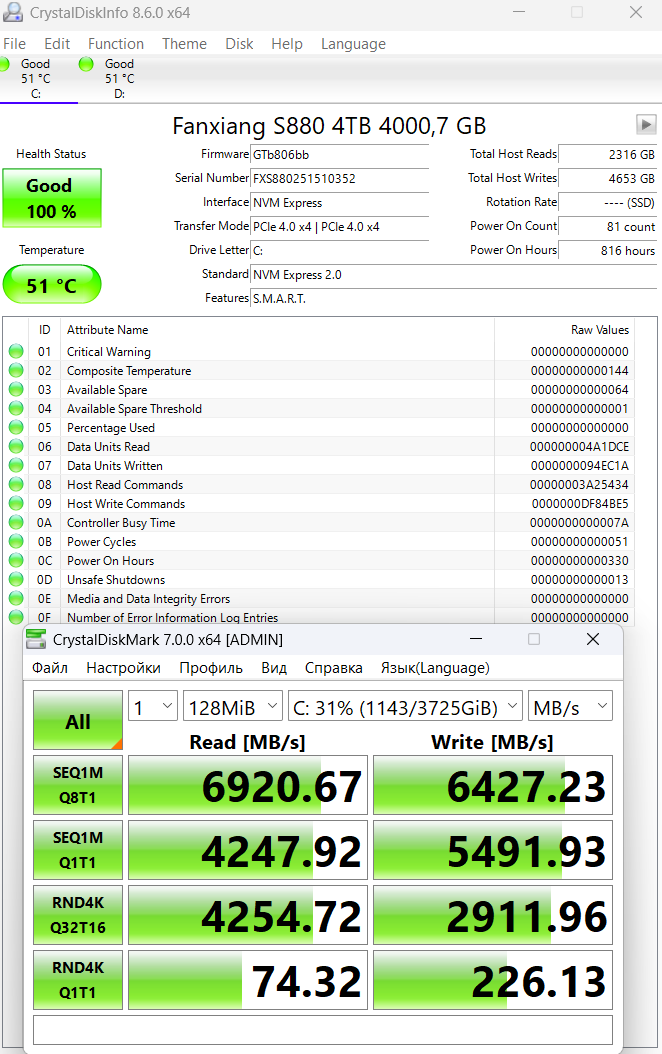This screenshot has height=1054, width=662.
Task: Click the next disk arrow button
Action: pyautogui.click(x=646, y=124)
